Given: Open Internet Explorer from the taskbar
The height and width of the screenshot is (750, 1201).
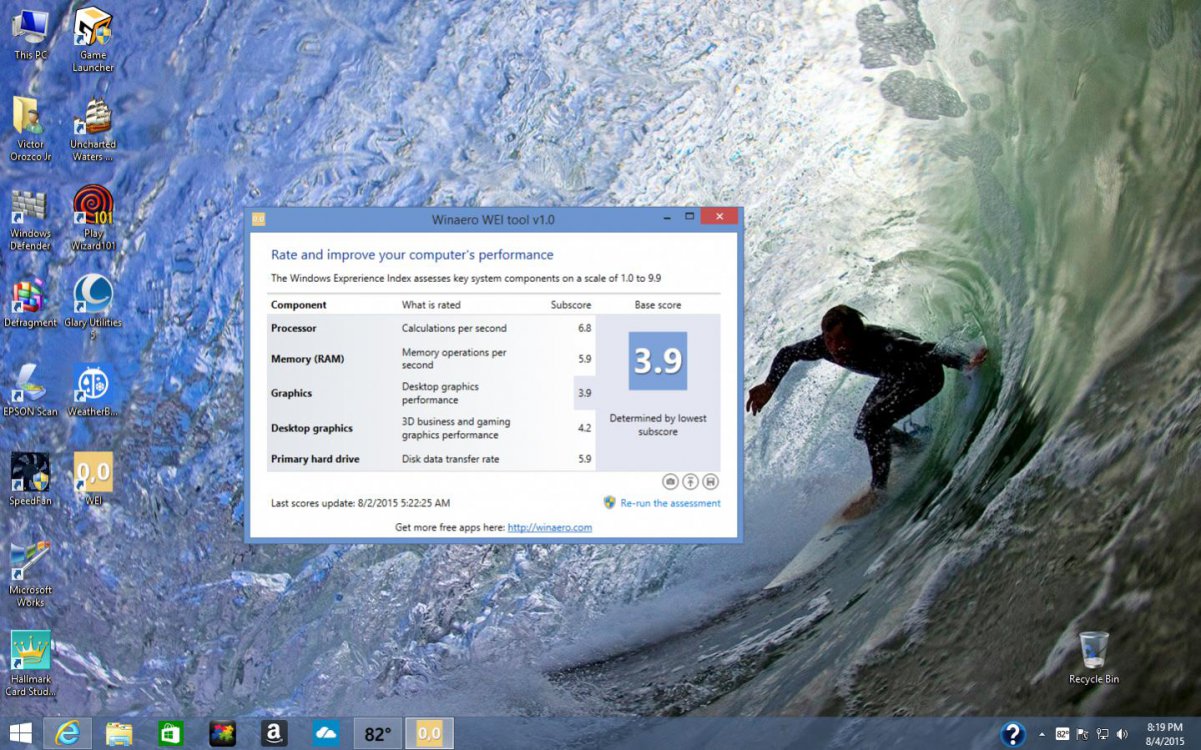Looking at the screenshot, I should pos(67,733).
